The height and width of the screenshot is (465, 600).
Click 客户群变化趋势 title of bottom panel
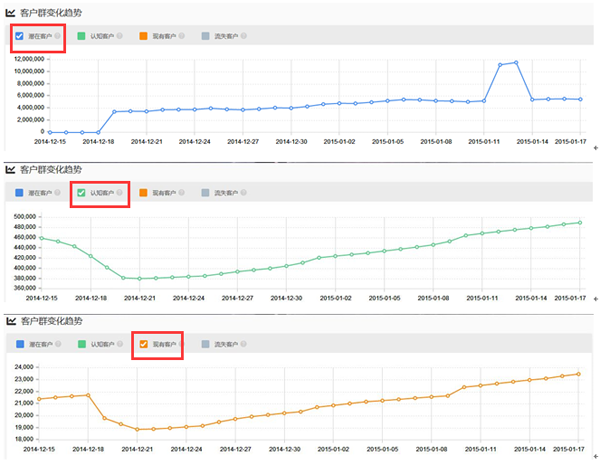pyautogui.click(x=52, y=321)
